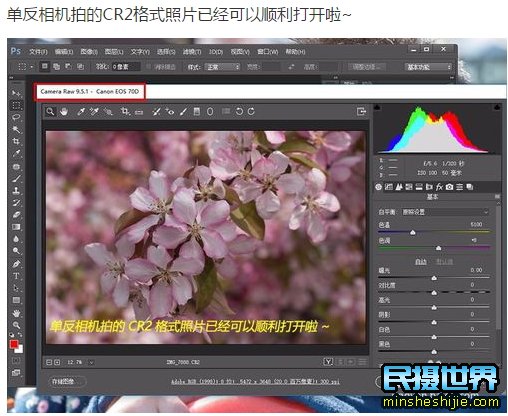The height and width of the screenshot is (416, 508).
Task: Open the 图像(I) menu
Action: (x=89, y=52)
